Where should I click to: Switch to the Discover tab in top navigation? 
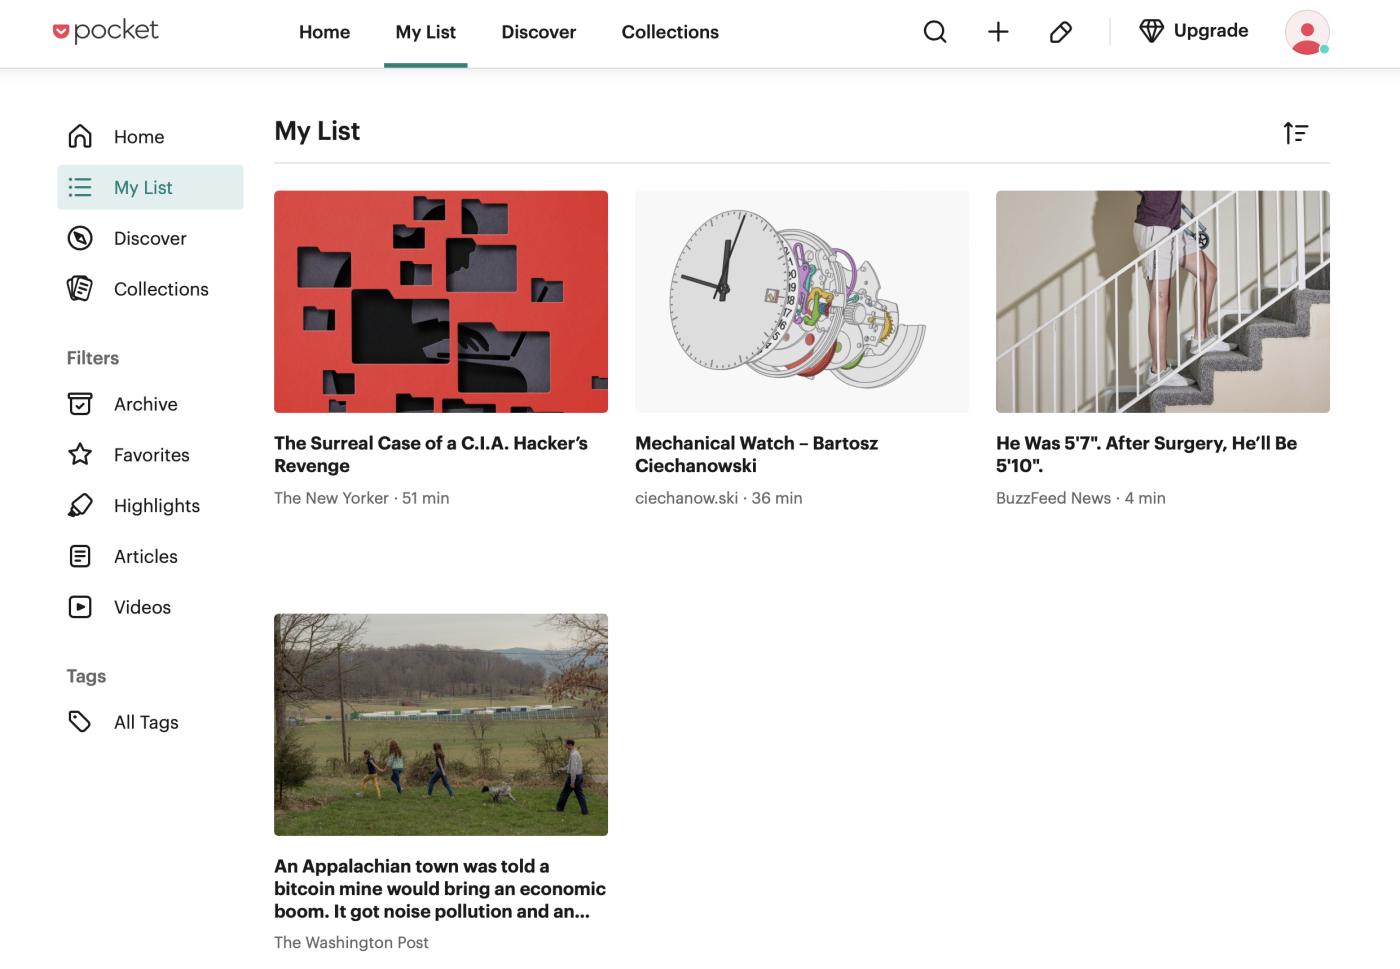(x=539, y=32)
